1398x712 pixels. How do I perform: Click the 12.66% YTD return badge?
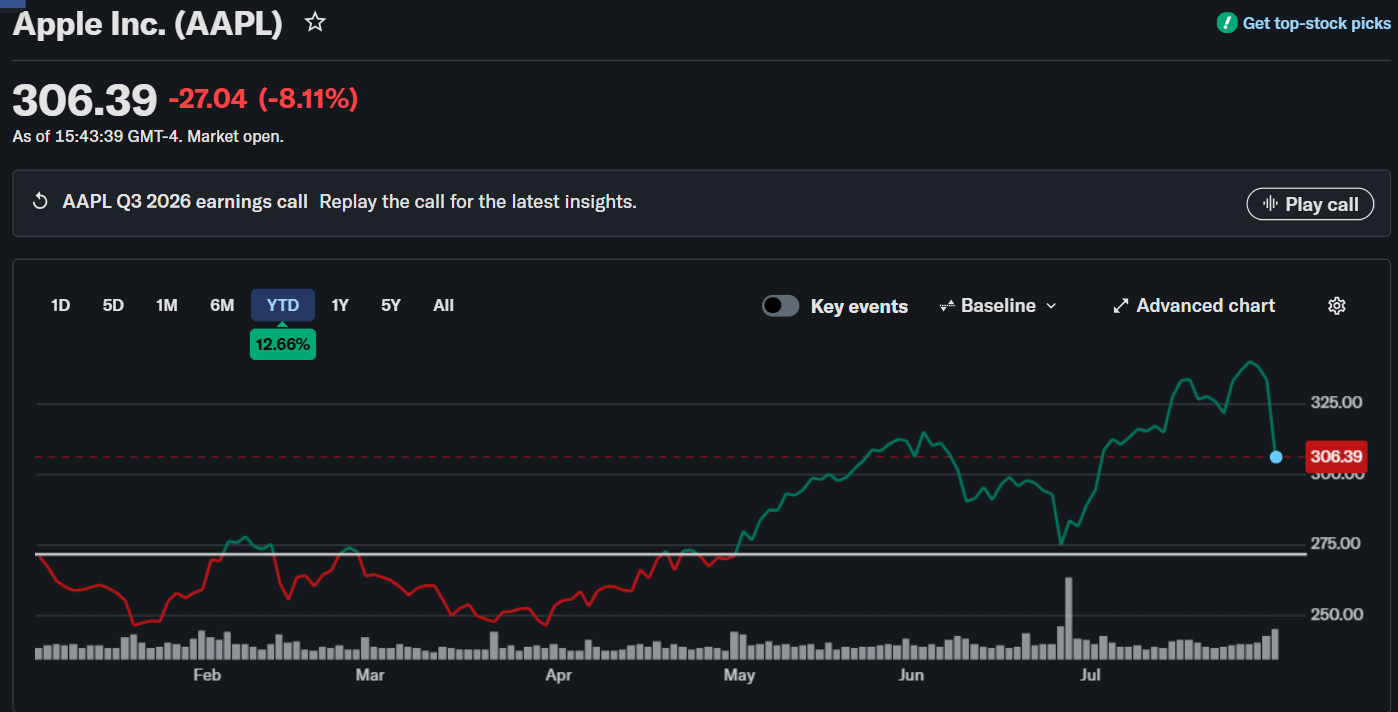click(x=283, y=346)
